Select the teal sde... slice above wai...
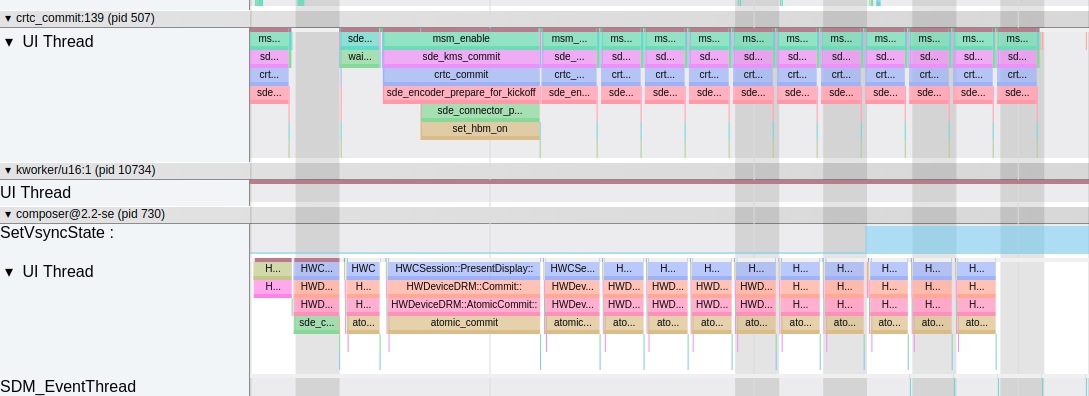Screen dimensions: 1089x396 tap(360, 40)
